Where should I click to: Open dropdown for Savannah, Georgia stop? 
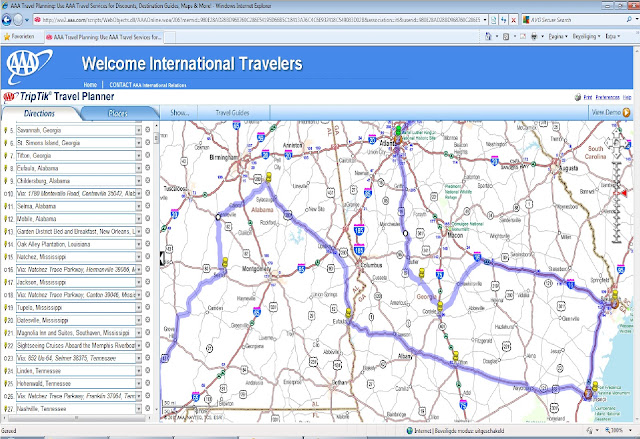point(138,130)
